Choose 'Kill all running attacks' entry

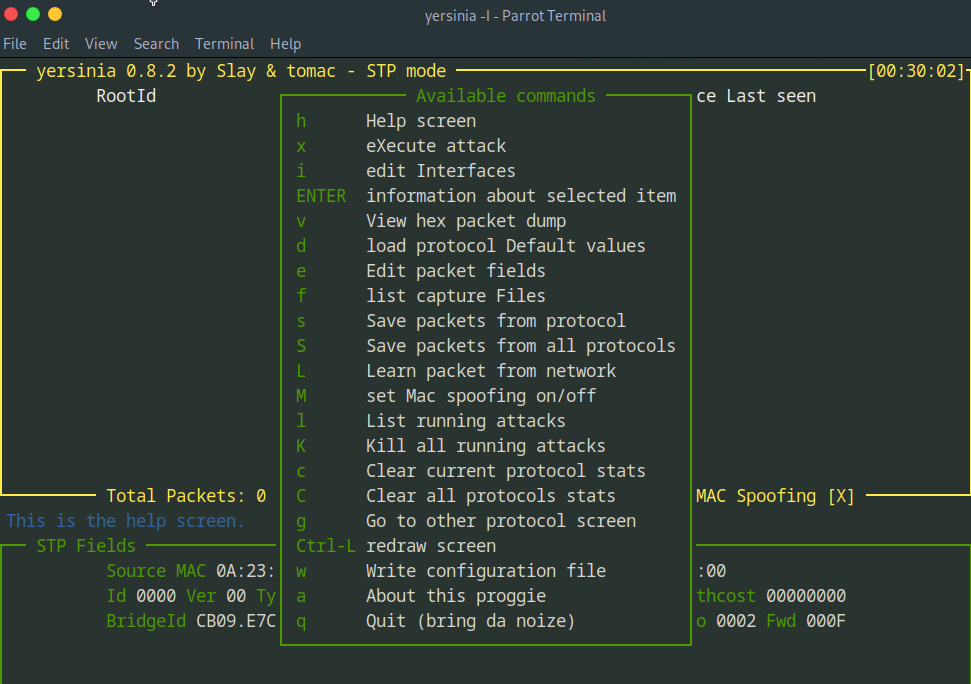pos(485,446)
